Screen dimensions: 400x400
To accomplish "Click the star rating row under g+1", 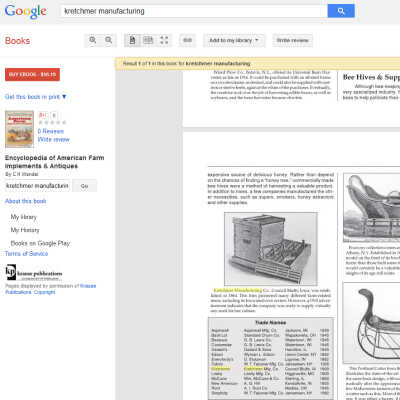I will [x=52, y=123].
